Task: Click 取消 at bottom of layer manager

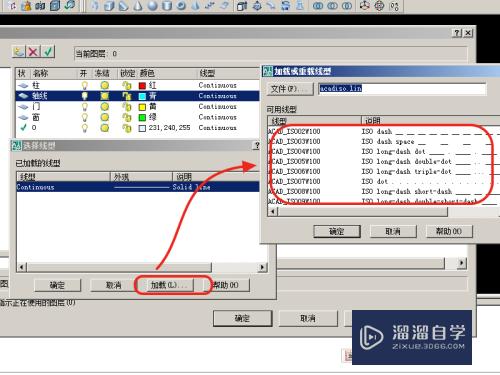Action: [x=308, y=318]
